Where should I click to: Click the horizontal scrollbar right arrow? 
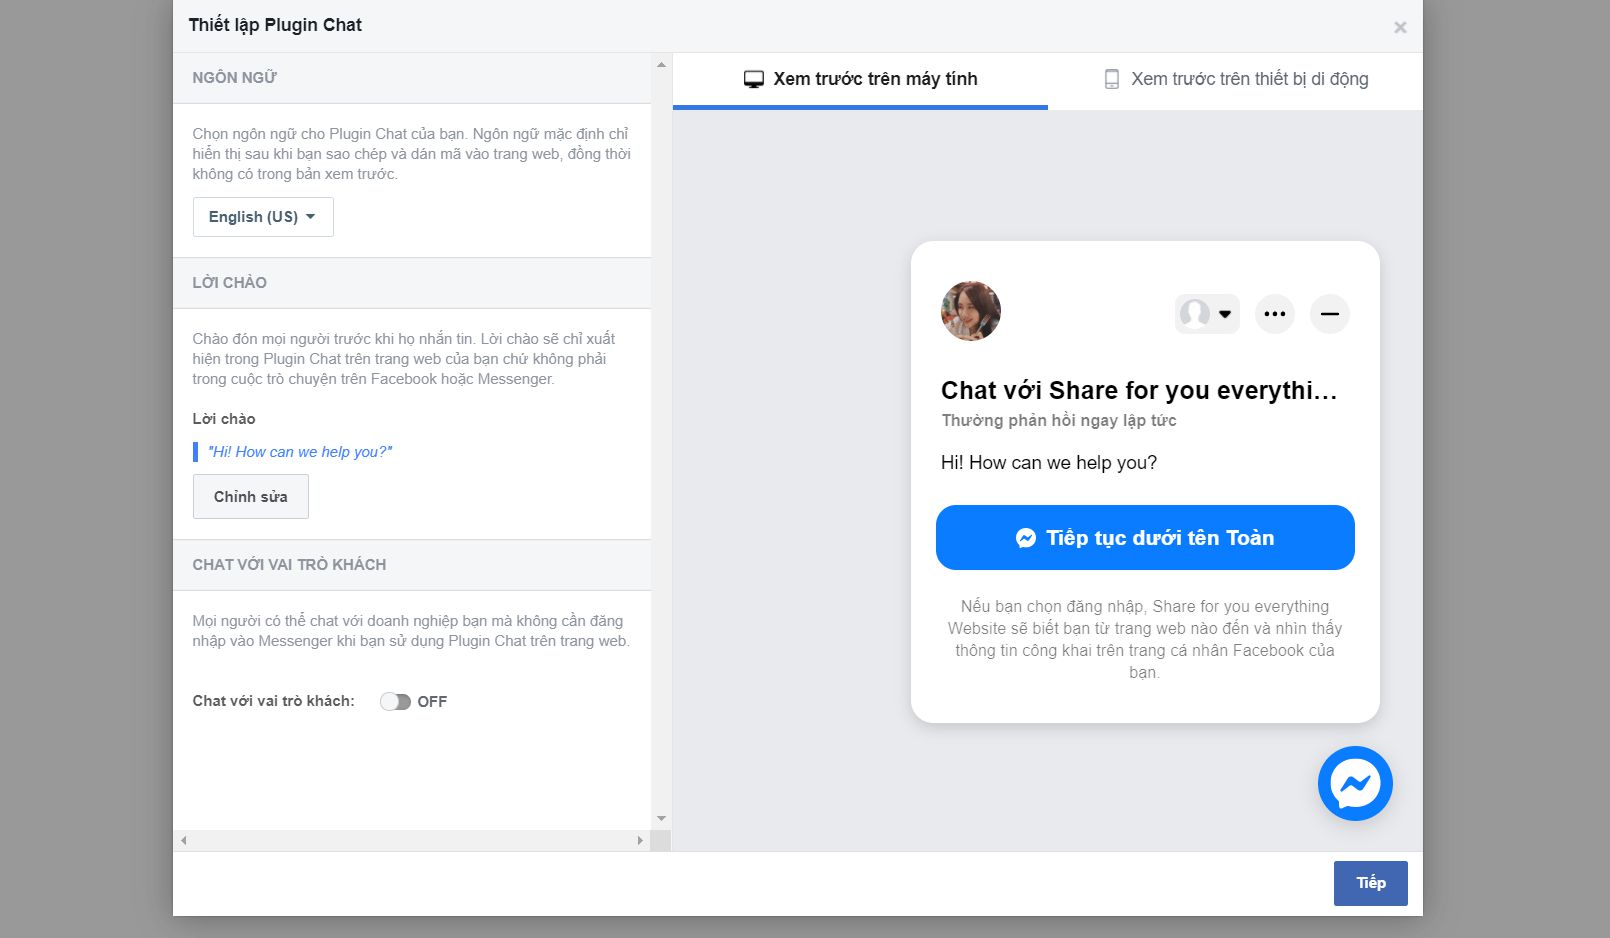640,841
